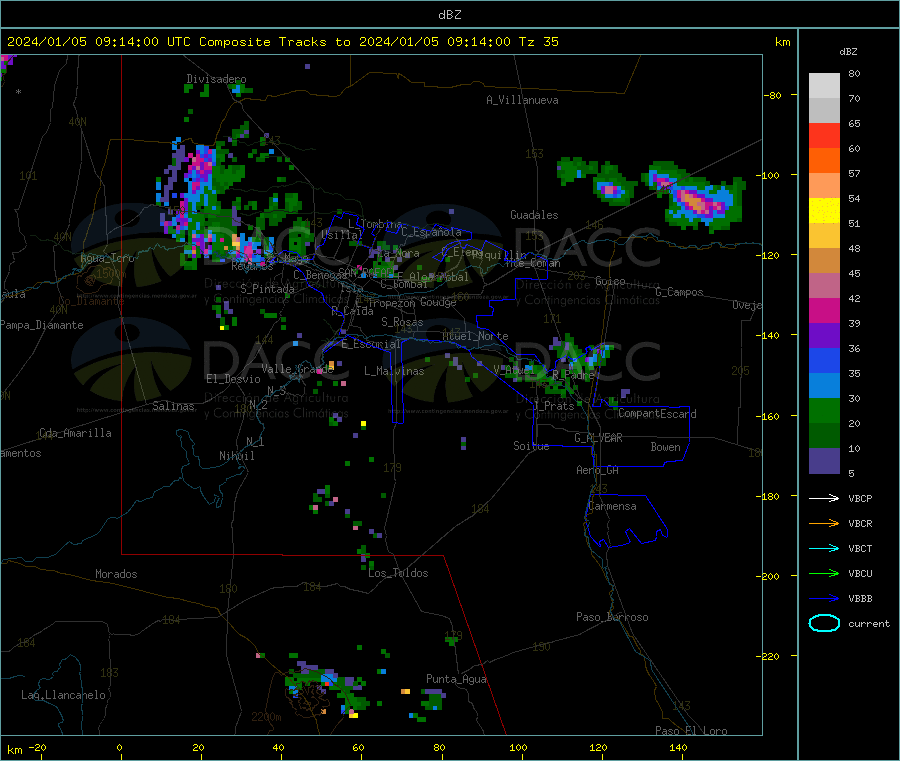Click the '-220' tick on the right km axis
Screen dimensions: 900x761
pos(770,656)
